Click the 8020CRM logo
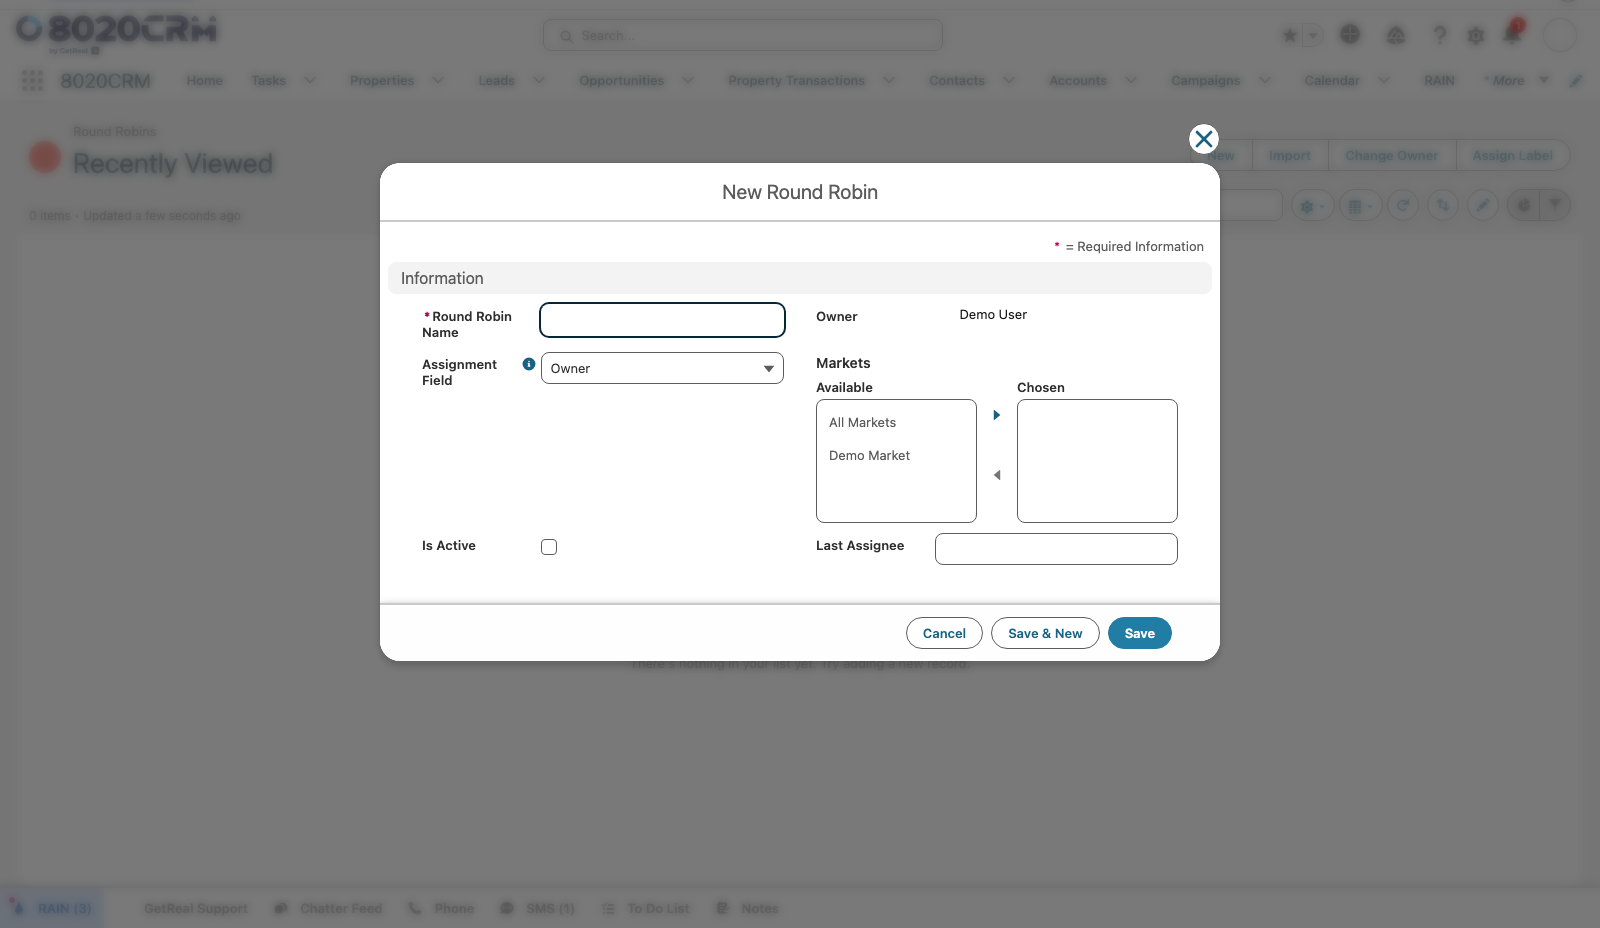Screen dimensions: 1600x928 pyautogui.click(x=116, y=32)
